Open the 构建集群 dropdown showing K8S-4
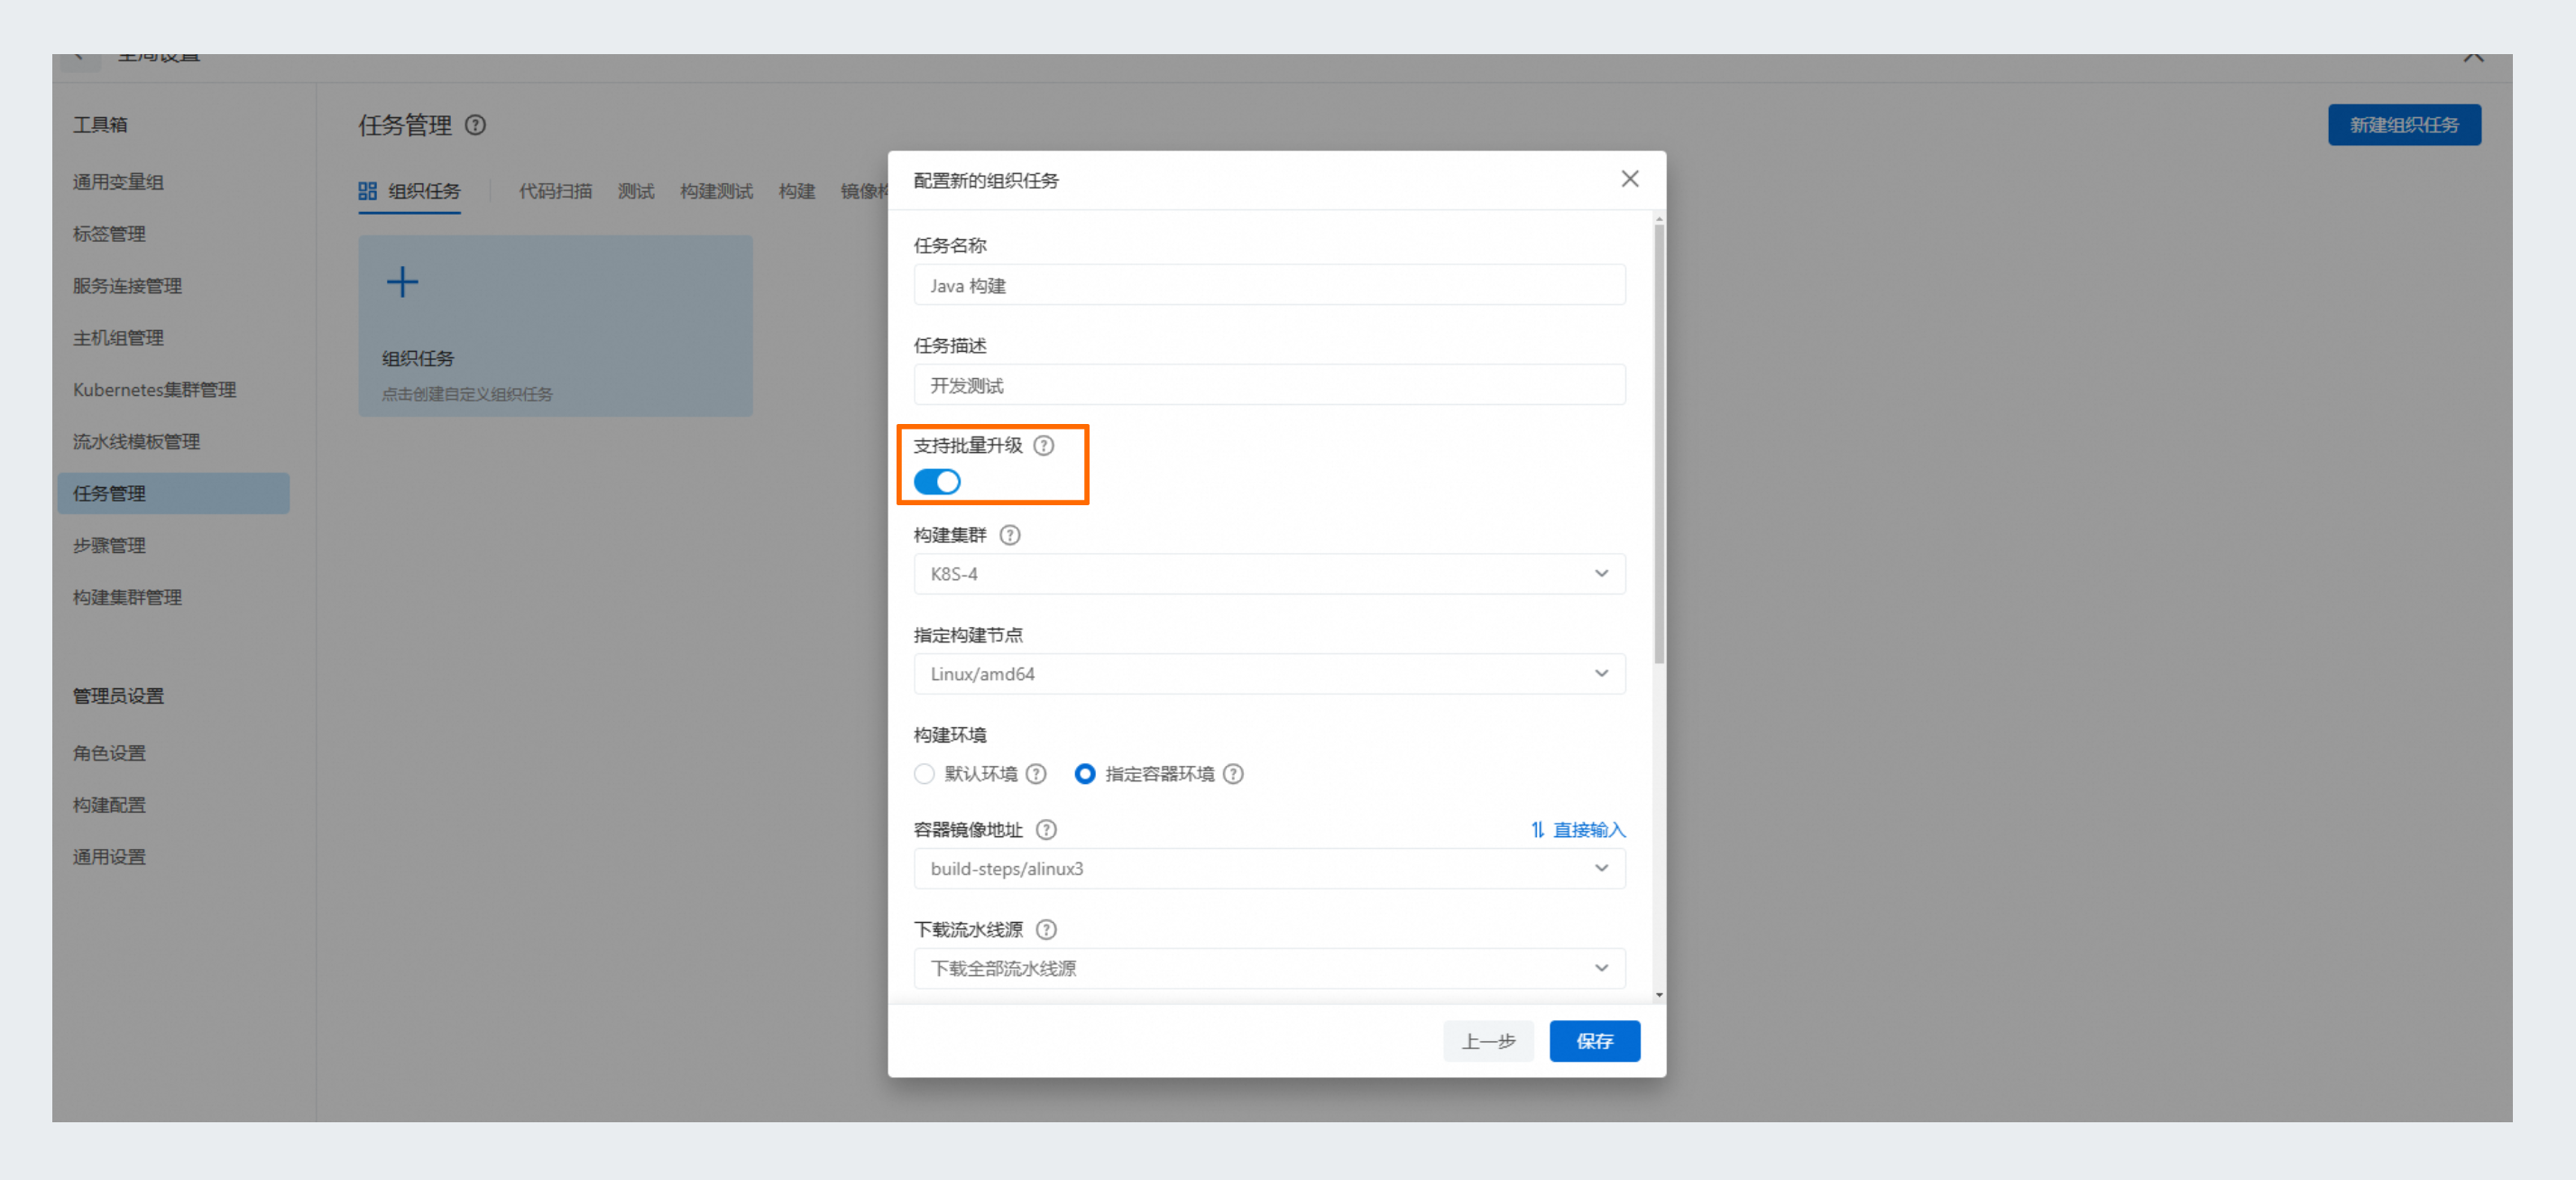The width and height of the screenshot is (2576, 1180). tap(1269, 574)
